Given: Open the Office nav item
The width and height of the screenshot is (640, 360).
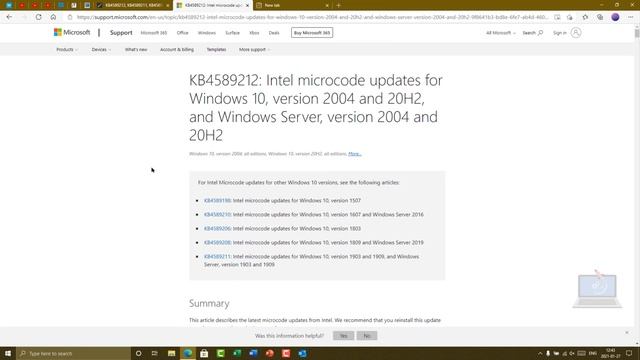Looking at the screenshot, I should click(182, 33).
